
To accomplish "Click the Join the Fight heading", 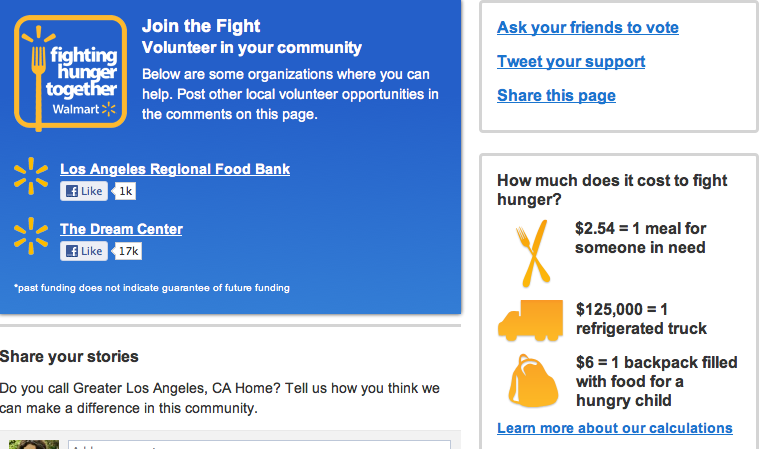I will (201, 26).
